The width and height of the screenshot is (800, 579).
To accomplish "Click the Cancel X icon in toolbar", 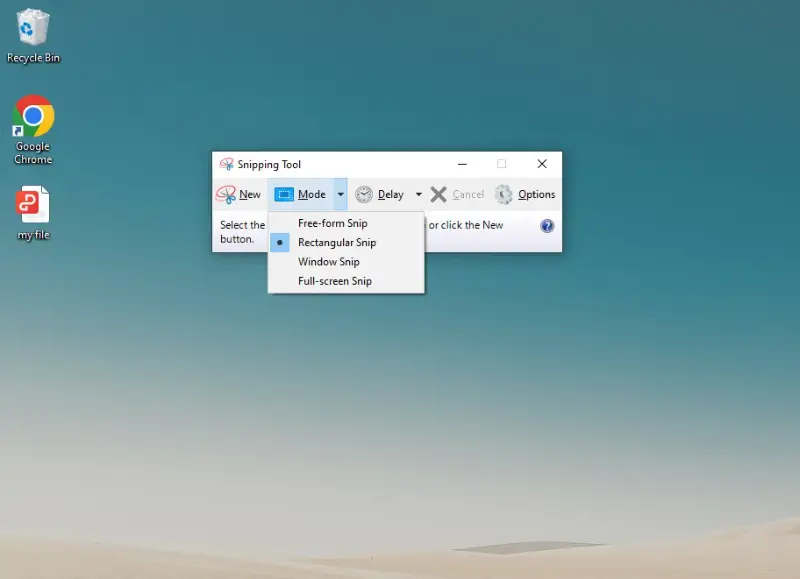I will (439, 195).
